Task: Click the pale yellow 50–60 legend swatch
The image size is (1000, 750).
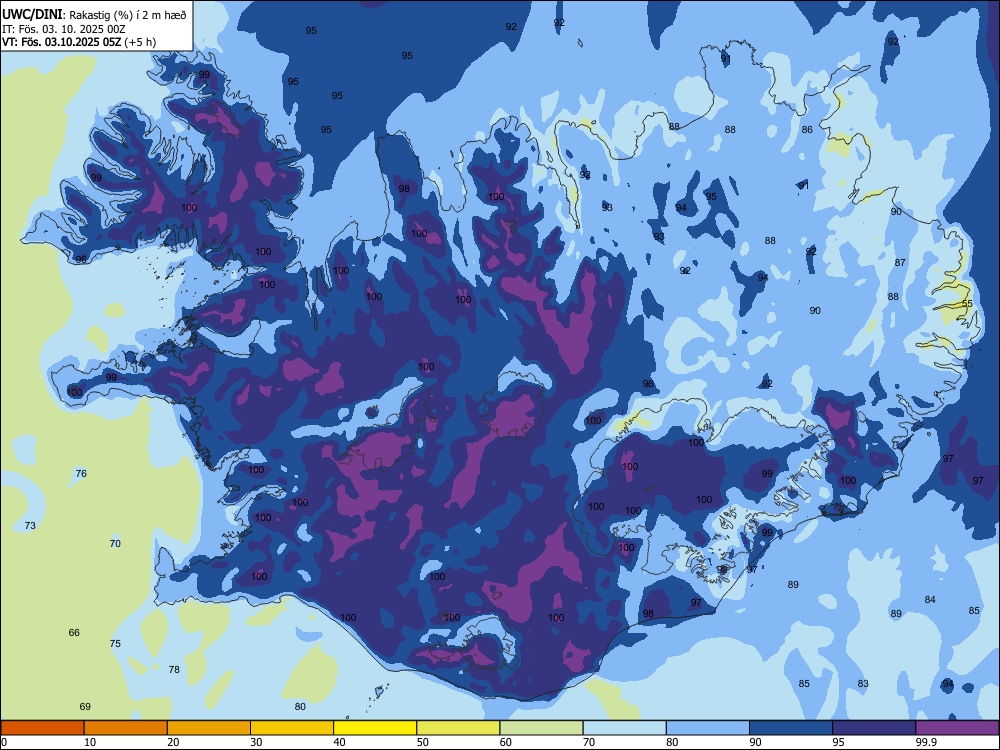Action: point(458,728)
